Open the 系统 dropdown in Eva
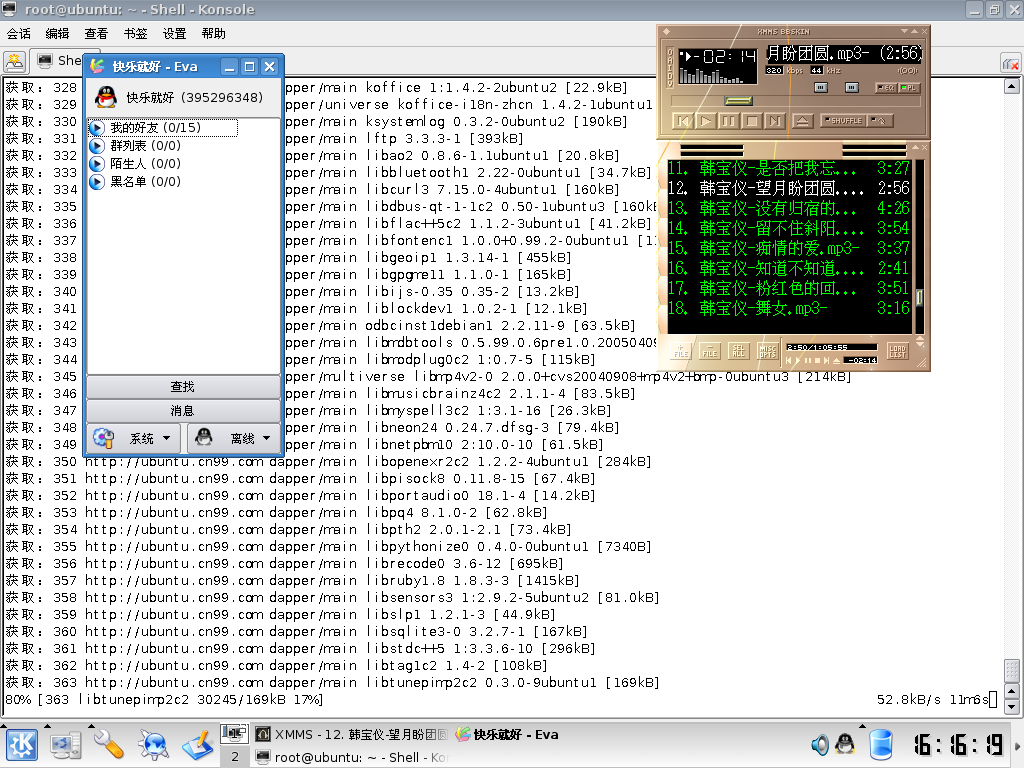 (x=135, y=438)
